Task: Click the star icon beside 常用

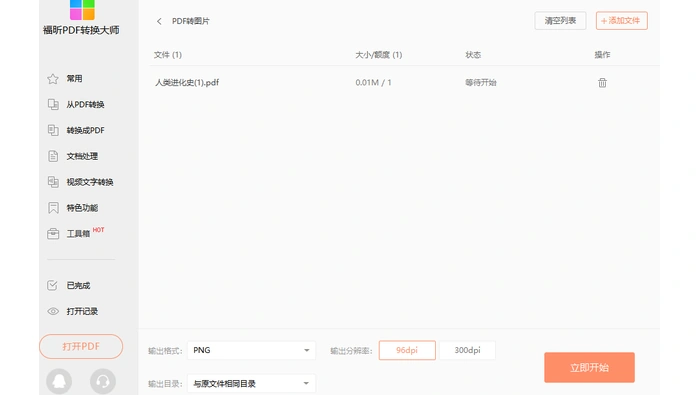Action: (53, 79)
